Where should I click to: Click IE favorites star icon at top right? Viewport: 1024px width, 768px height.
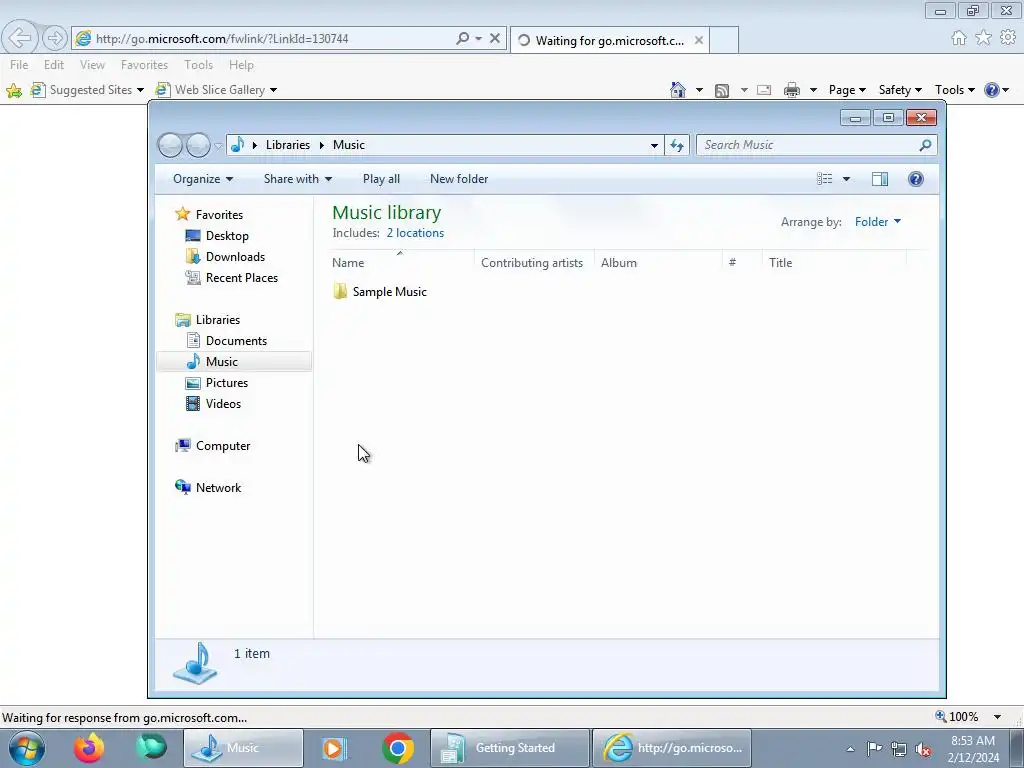(984, 38)
